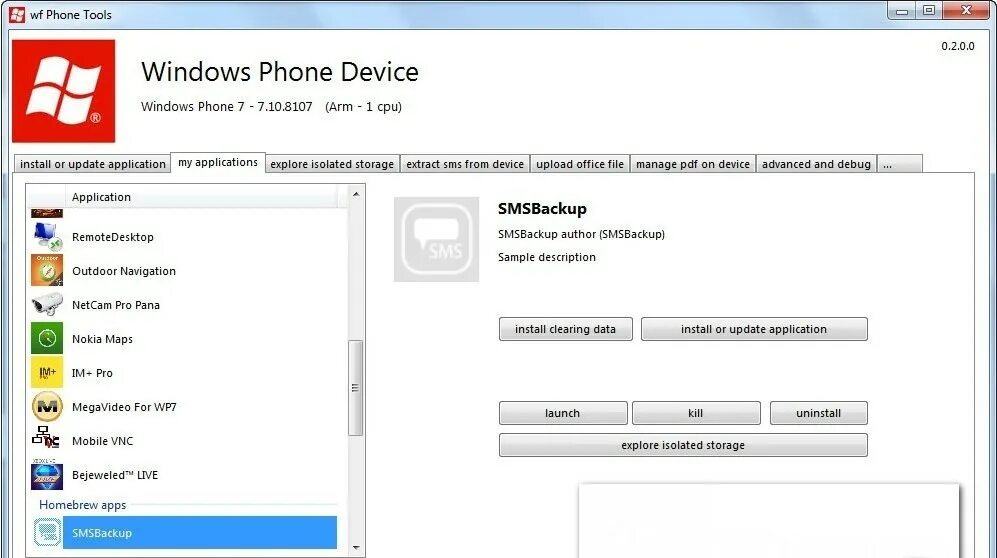Viewport: 997px width, 558px height.
Task: Select Bejeweled LIVE in the list
Action: pyautogui.click(x=115, y=475)
